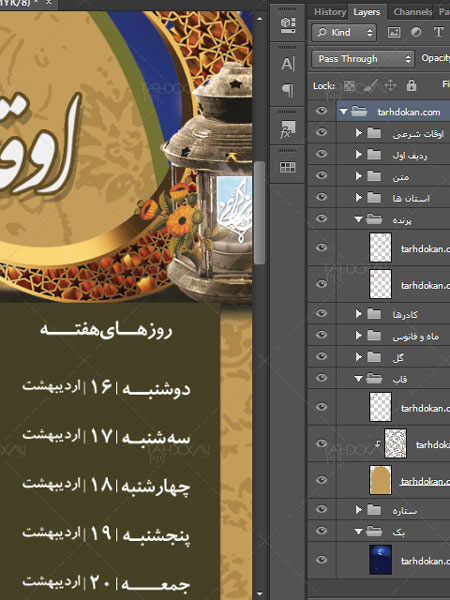This screenshot has width=450, height=600.
Task: Collapse the پرنده group
Action: click(358, 219)
